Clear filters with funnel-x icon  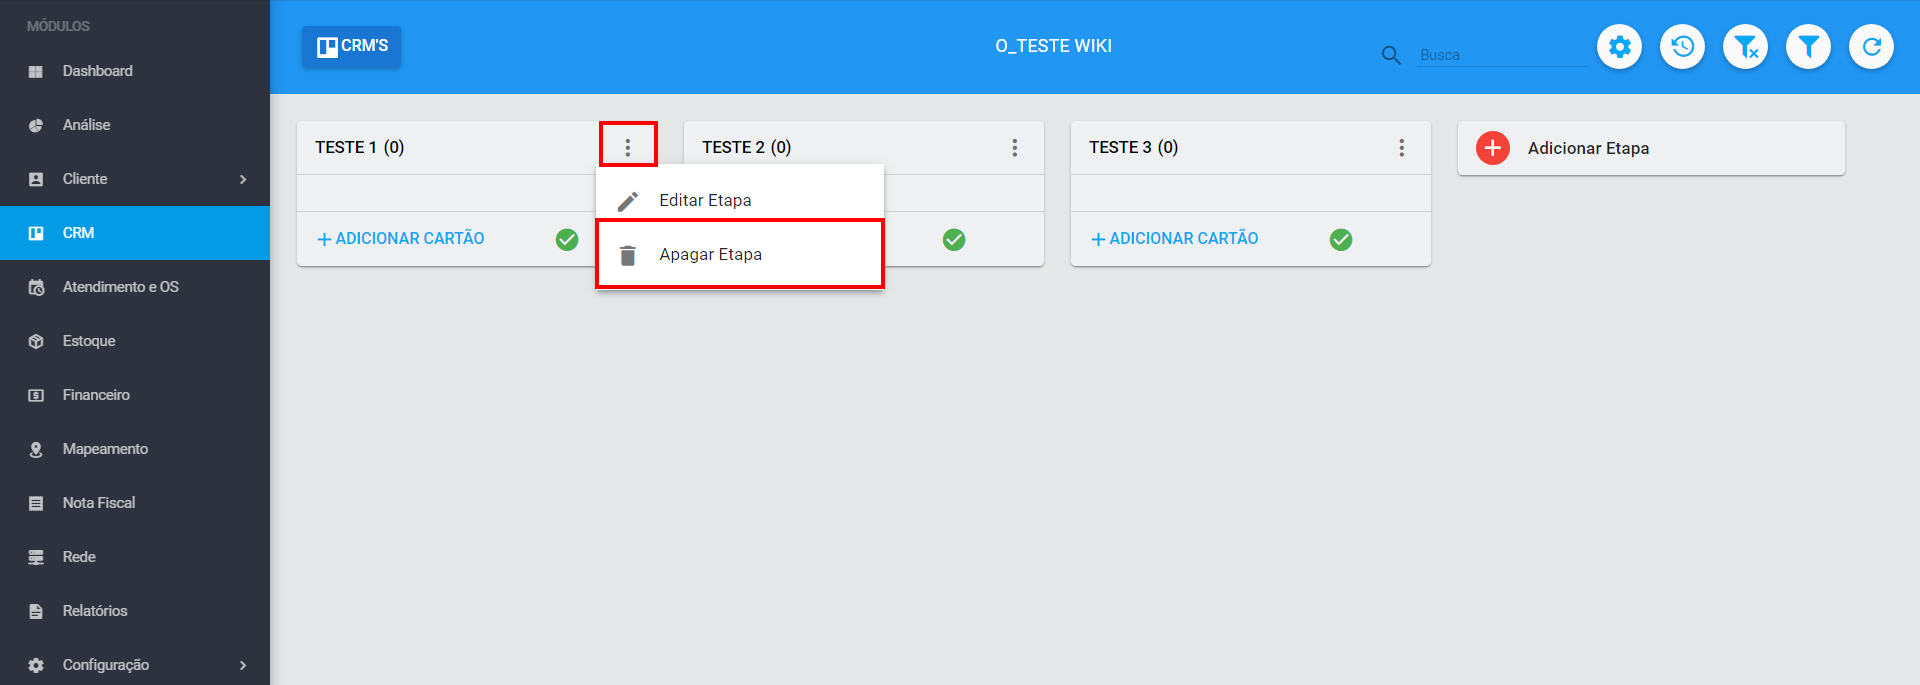pyautogui.click(x=1745, y=47)
